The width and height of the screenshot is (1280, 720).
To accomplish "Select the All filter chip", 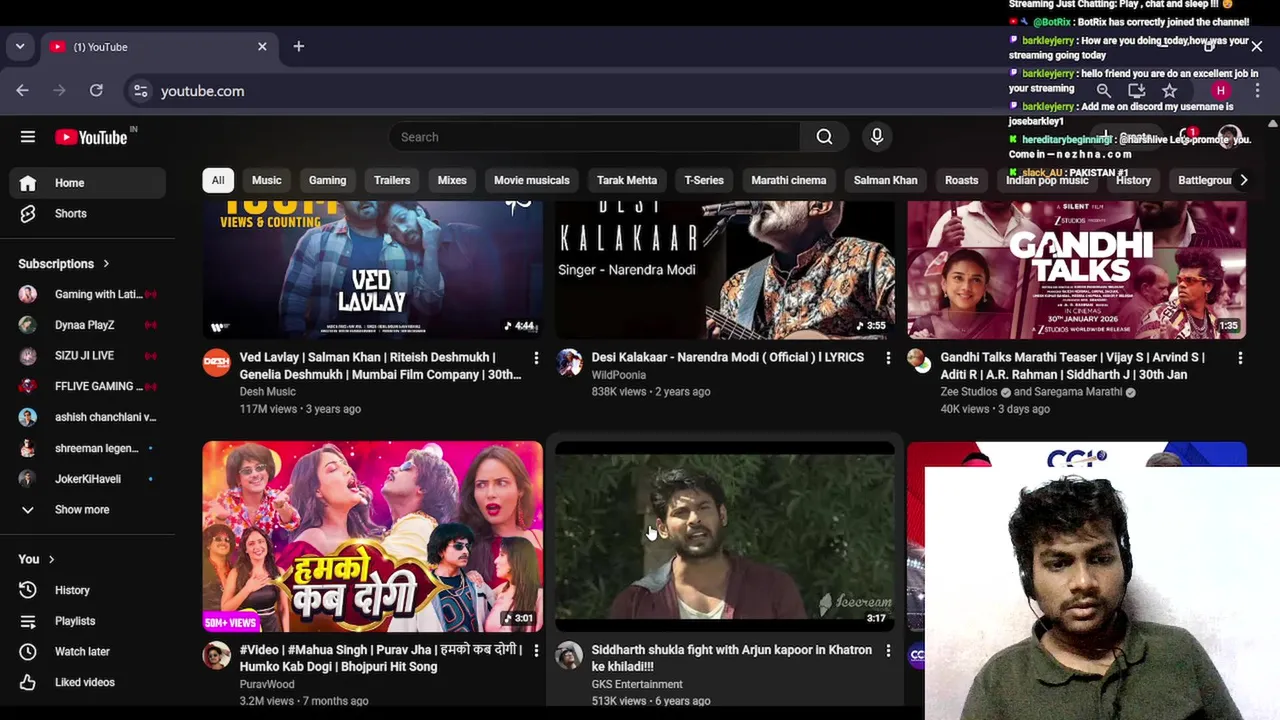I will click(x=218, y=180).
